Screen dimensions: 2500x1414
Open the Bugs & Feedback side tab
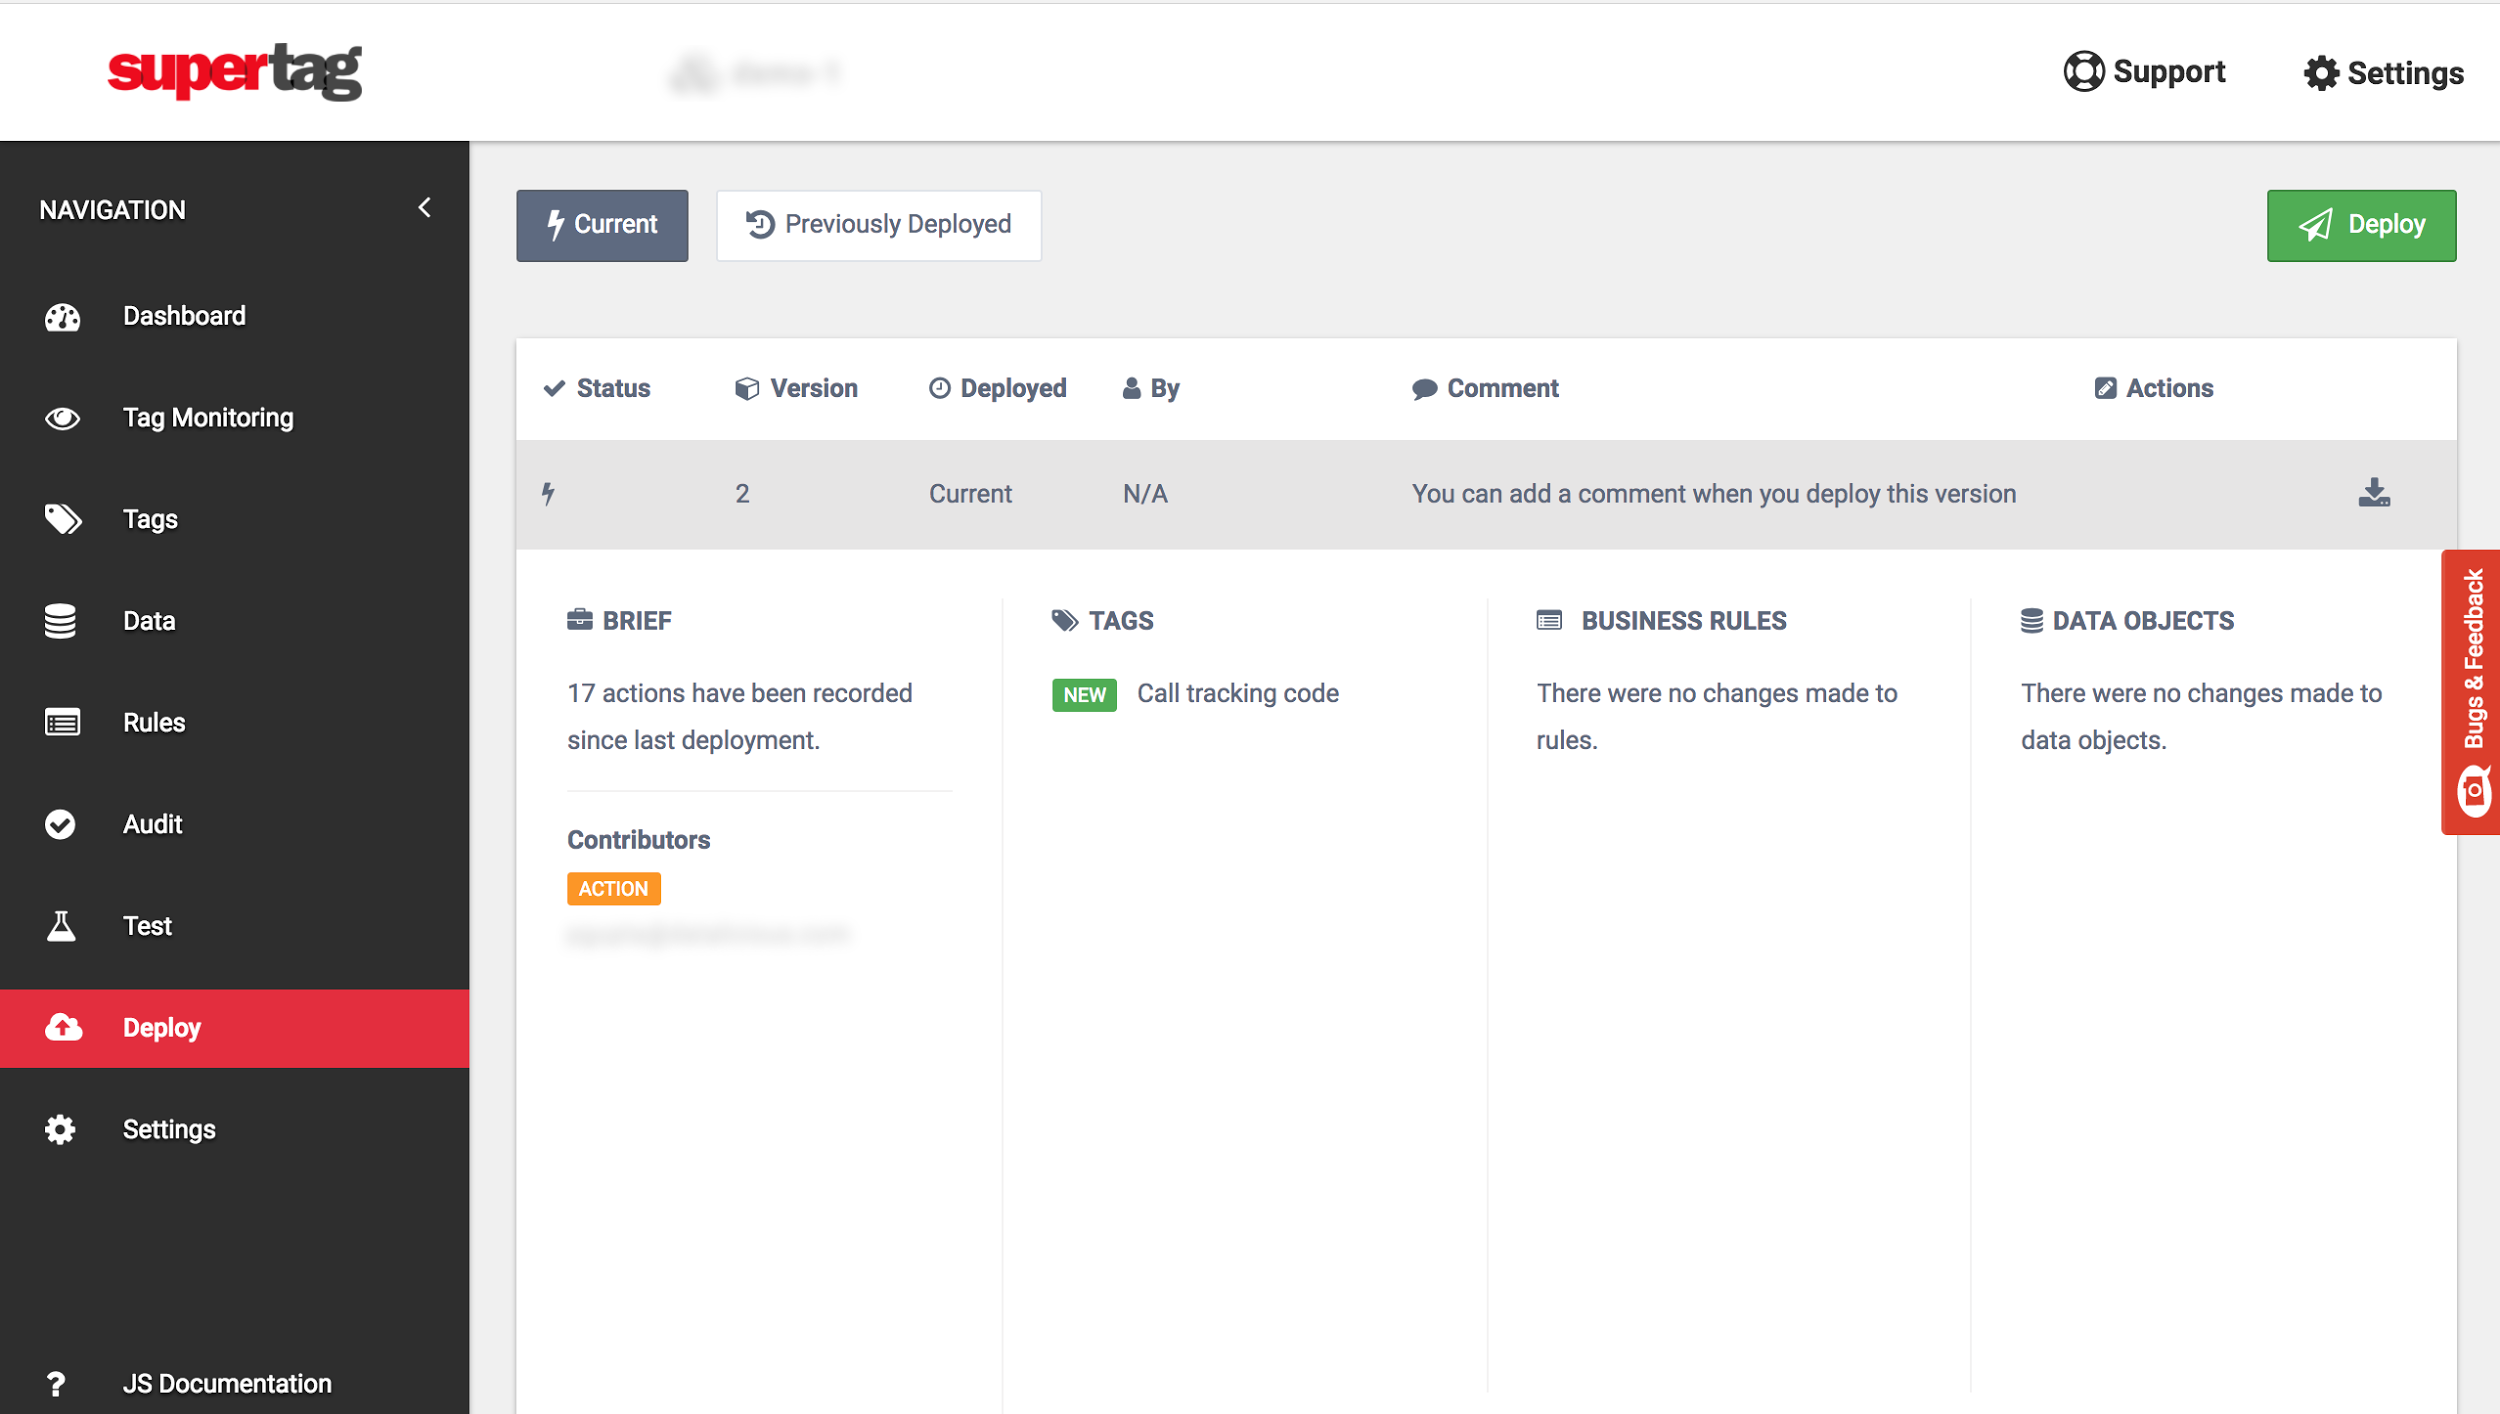tap(2469, 691)
